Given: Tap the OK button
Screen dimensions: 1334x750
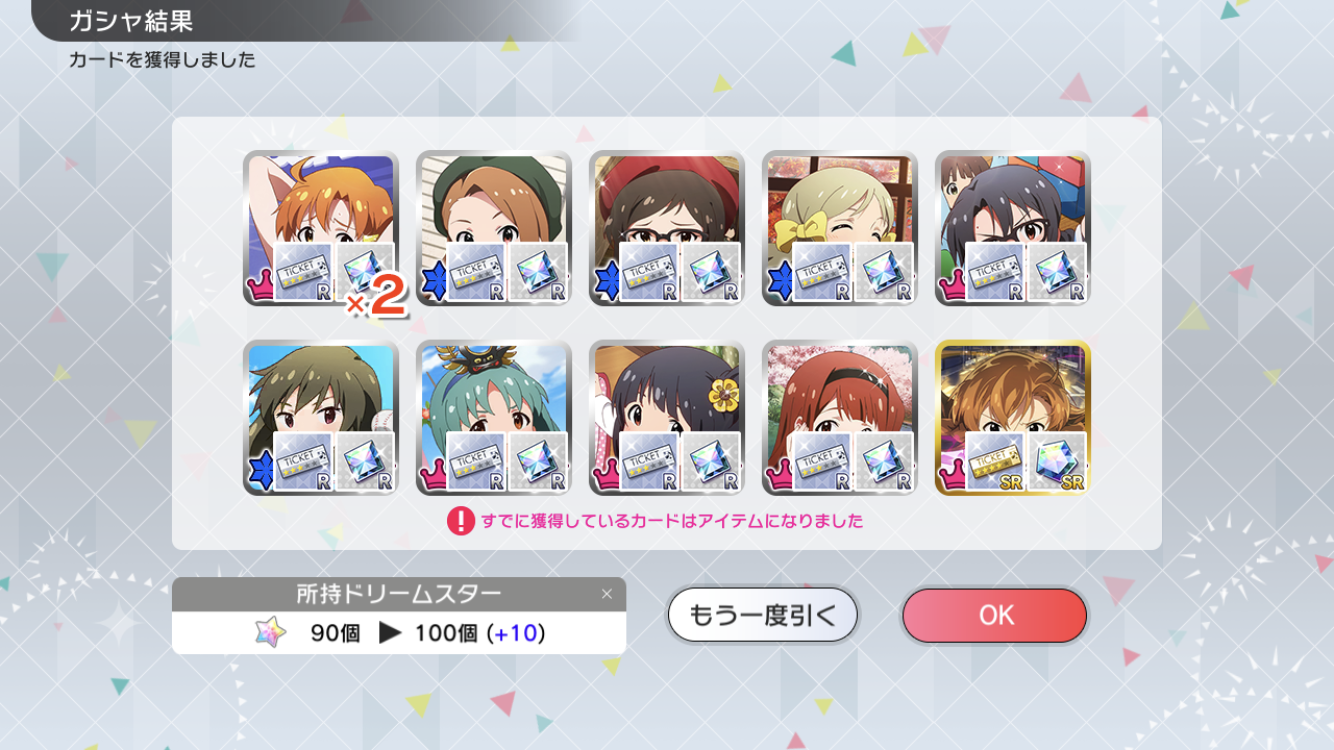Looking at the screenshot, I should pyautogui.click(x=994, y=615).
